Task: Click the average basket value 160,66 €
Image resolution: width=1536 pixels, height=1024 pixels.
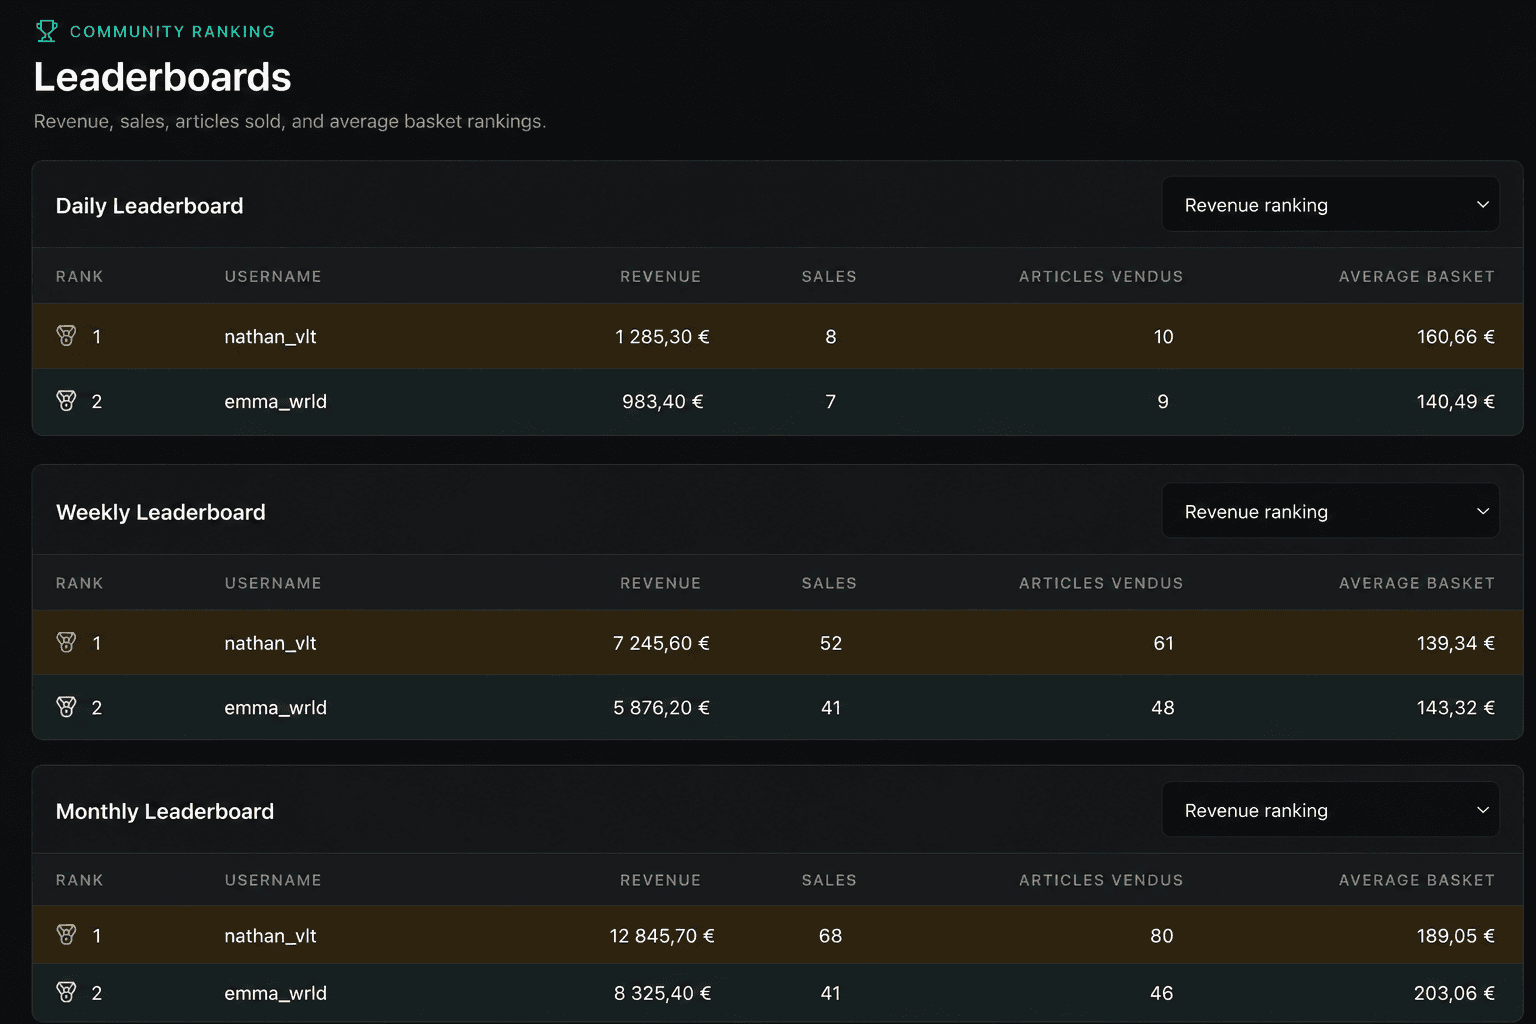Action: click(x=1455, y=337)
